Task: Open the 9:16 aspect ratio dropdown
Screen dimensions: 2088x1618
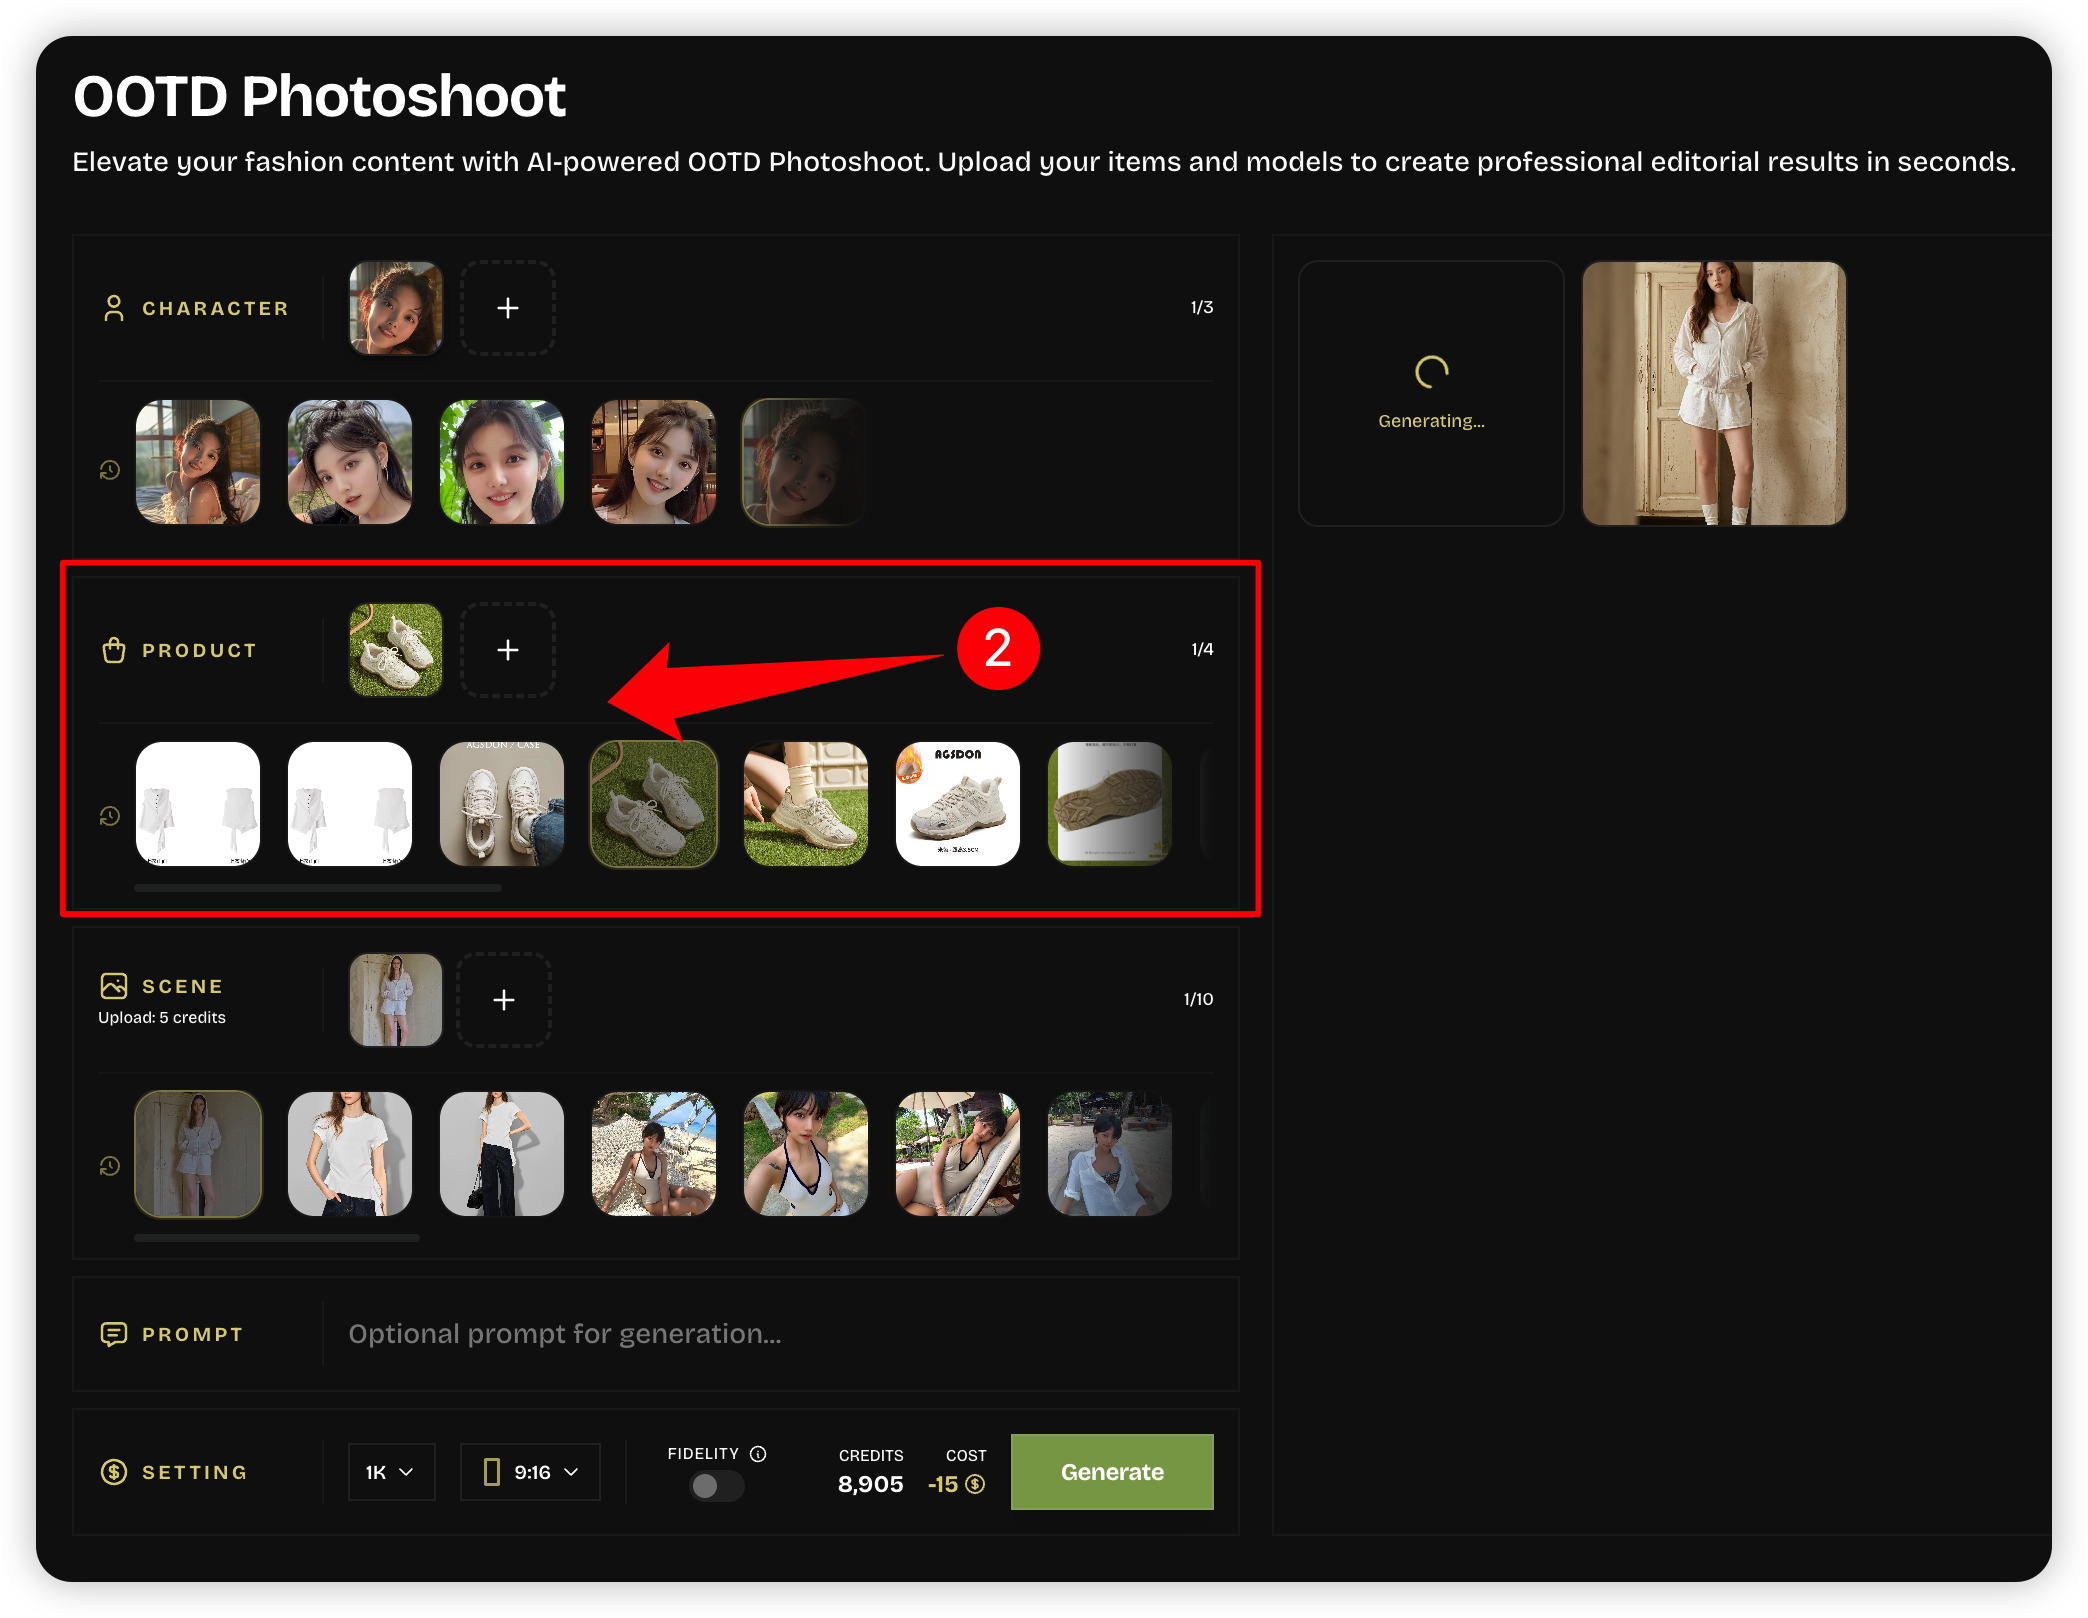Action: pyautogui.click(x=530, y=1472)
